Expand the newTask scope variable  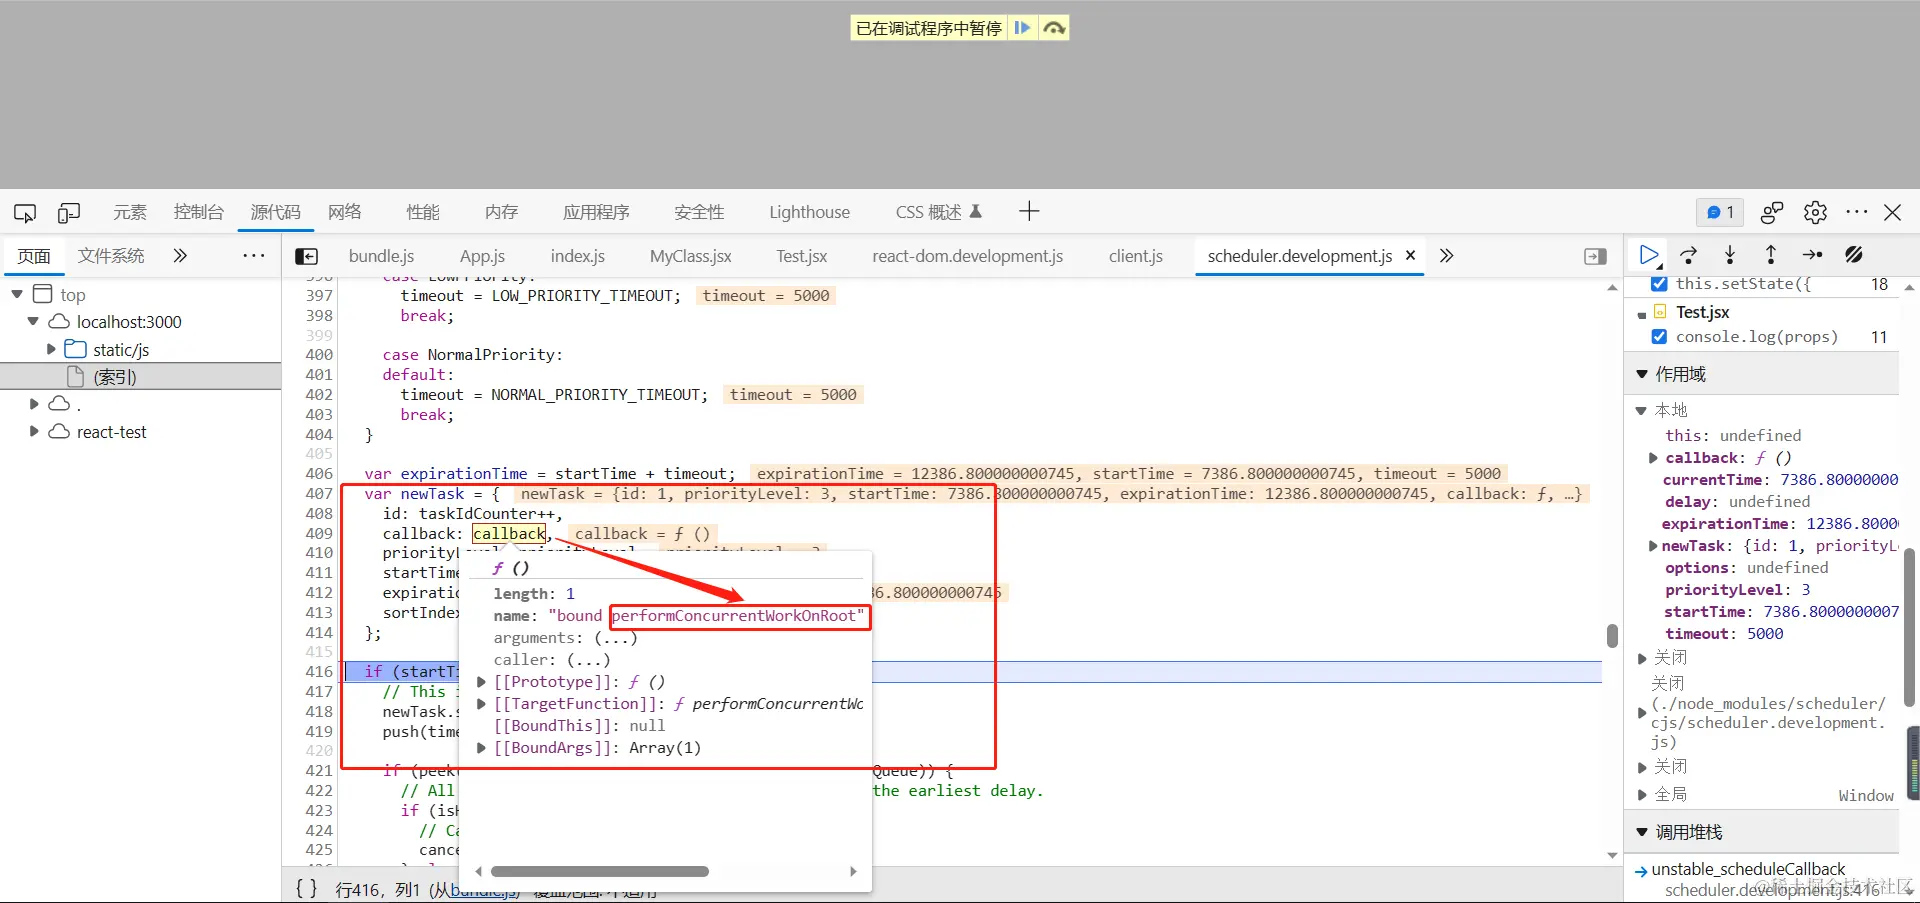(1653, 546)
